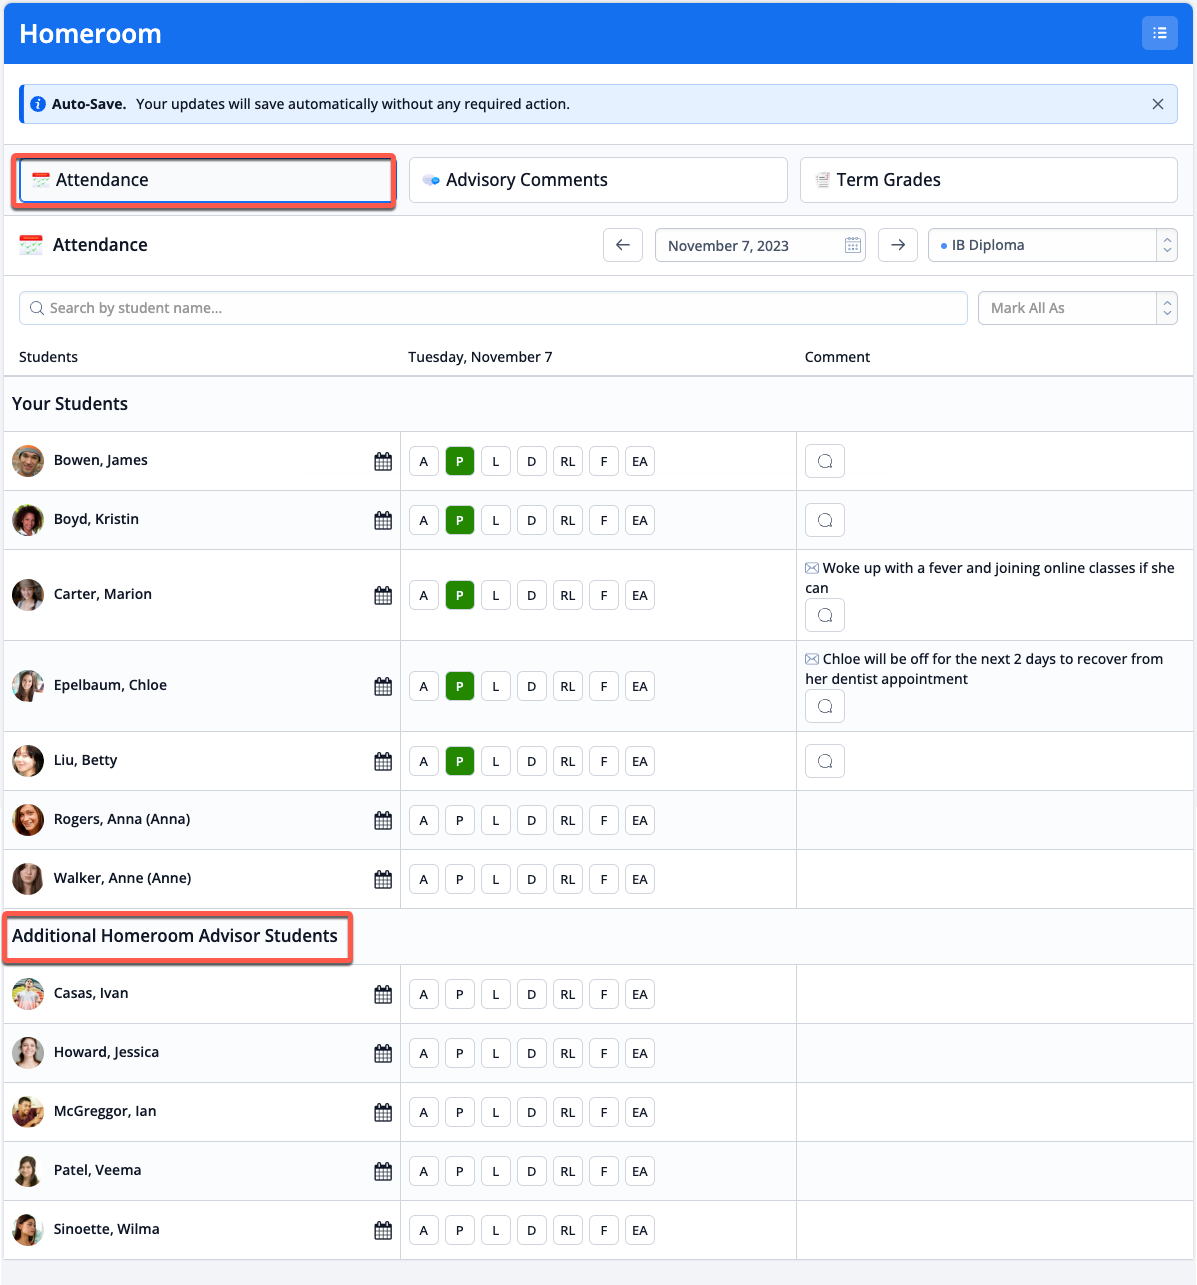Screen dimensions: 1197x1285
Task: Open calendar icon beside Liu, Betty
Action: pos(383,761)
